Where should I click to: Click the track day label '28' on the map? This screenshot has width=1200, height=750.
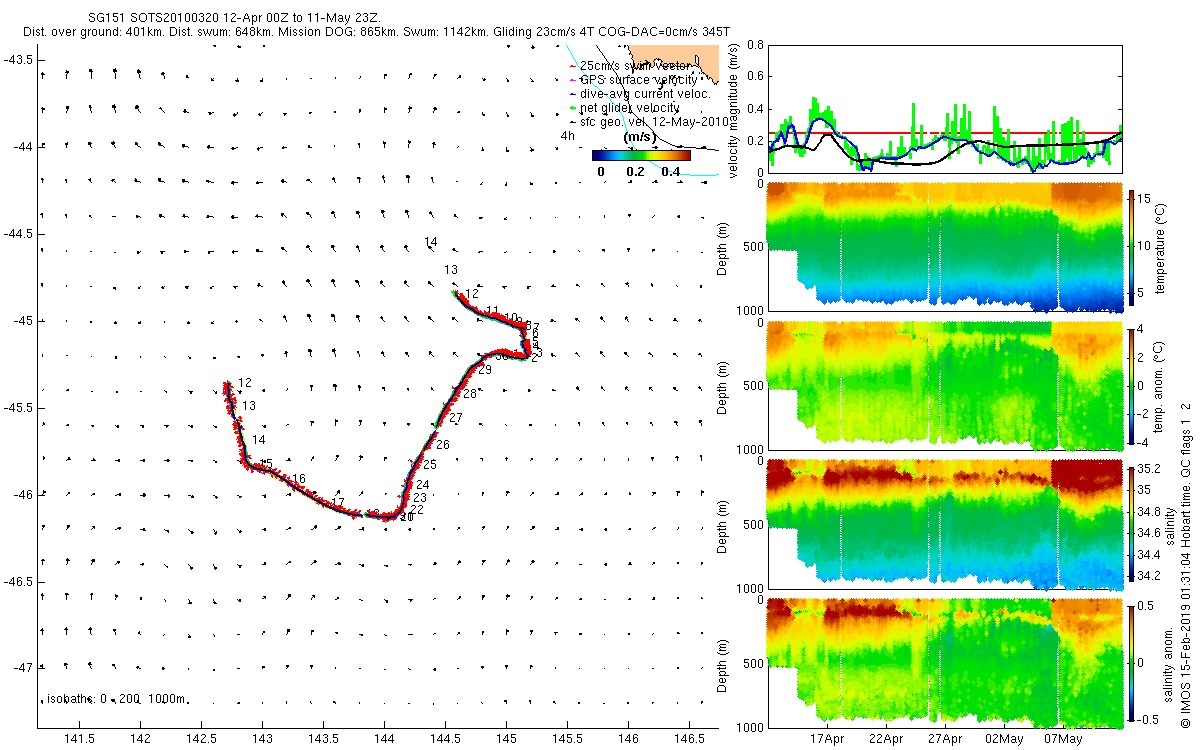(x=470, y=394)
